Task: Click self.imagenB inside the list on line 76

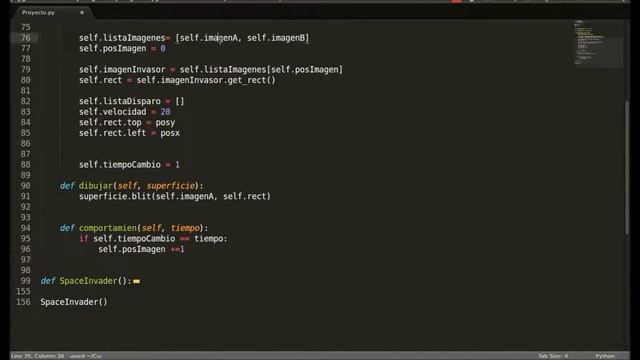Action: (x=276, y=38)
